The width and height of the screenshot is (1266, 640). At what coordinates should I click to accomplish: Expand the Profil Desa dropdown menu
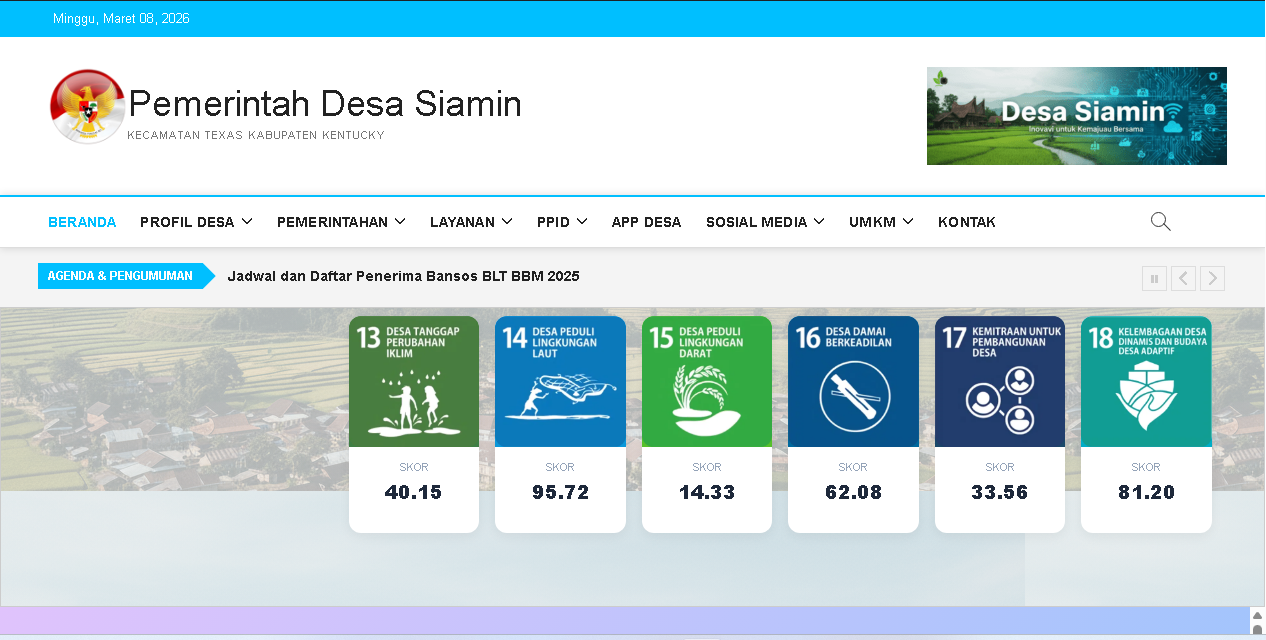click(x=196, y=222)
